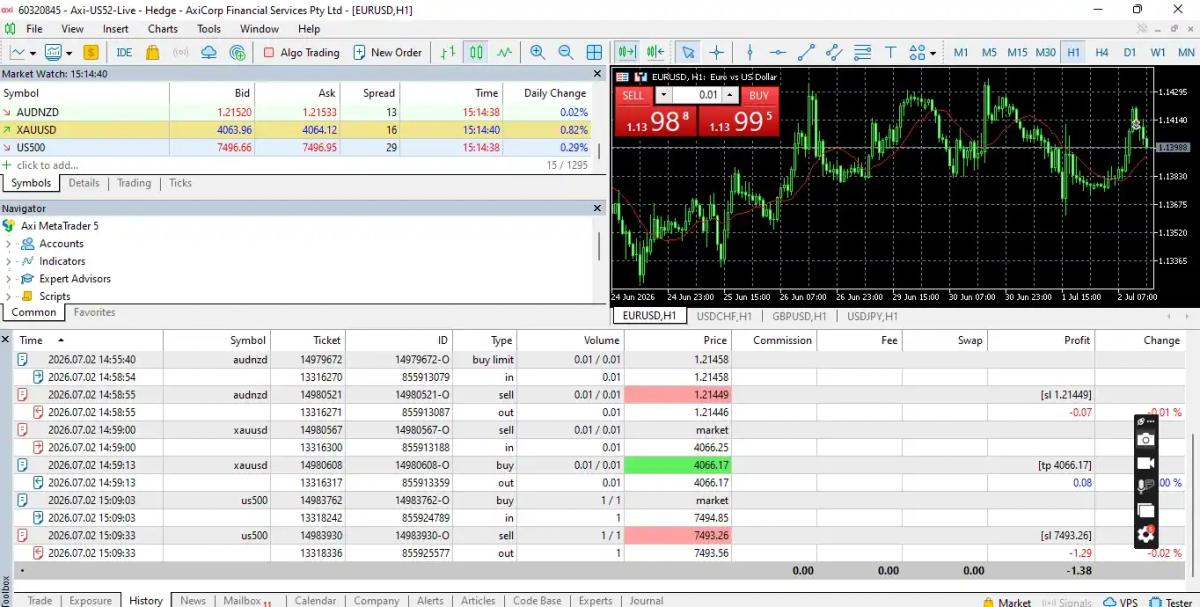Select the Fibonacci retracement tool
The width and height of the screenshot is (1200, 607).
[x=862, y=52]
